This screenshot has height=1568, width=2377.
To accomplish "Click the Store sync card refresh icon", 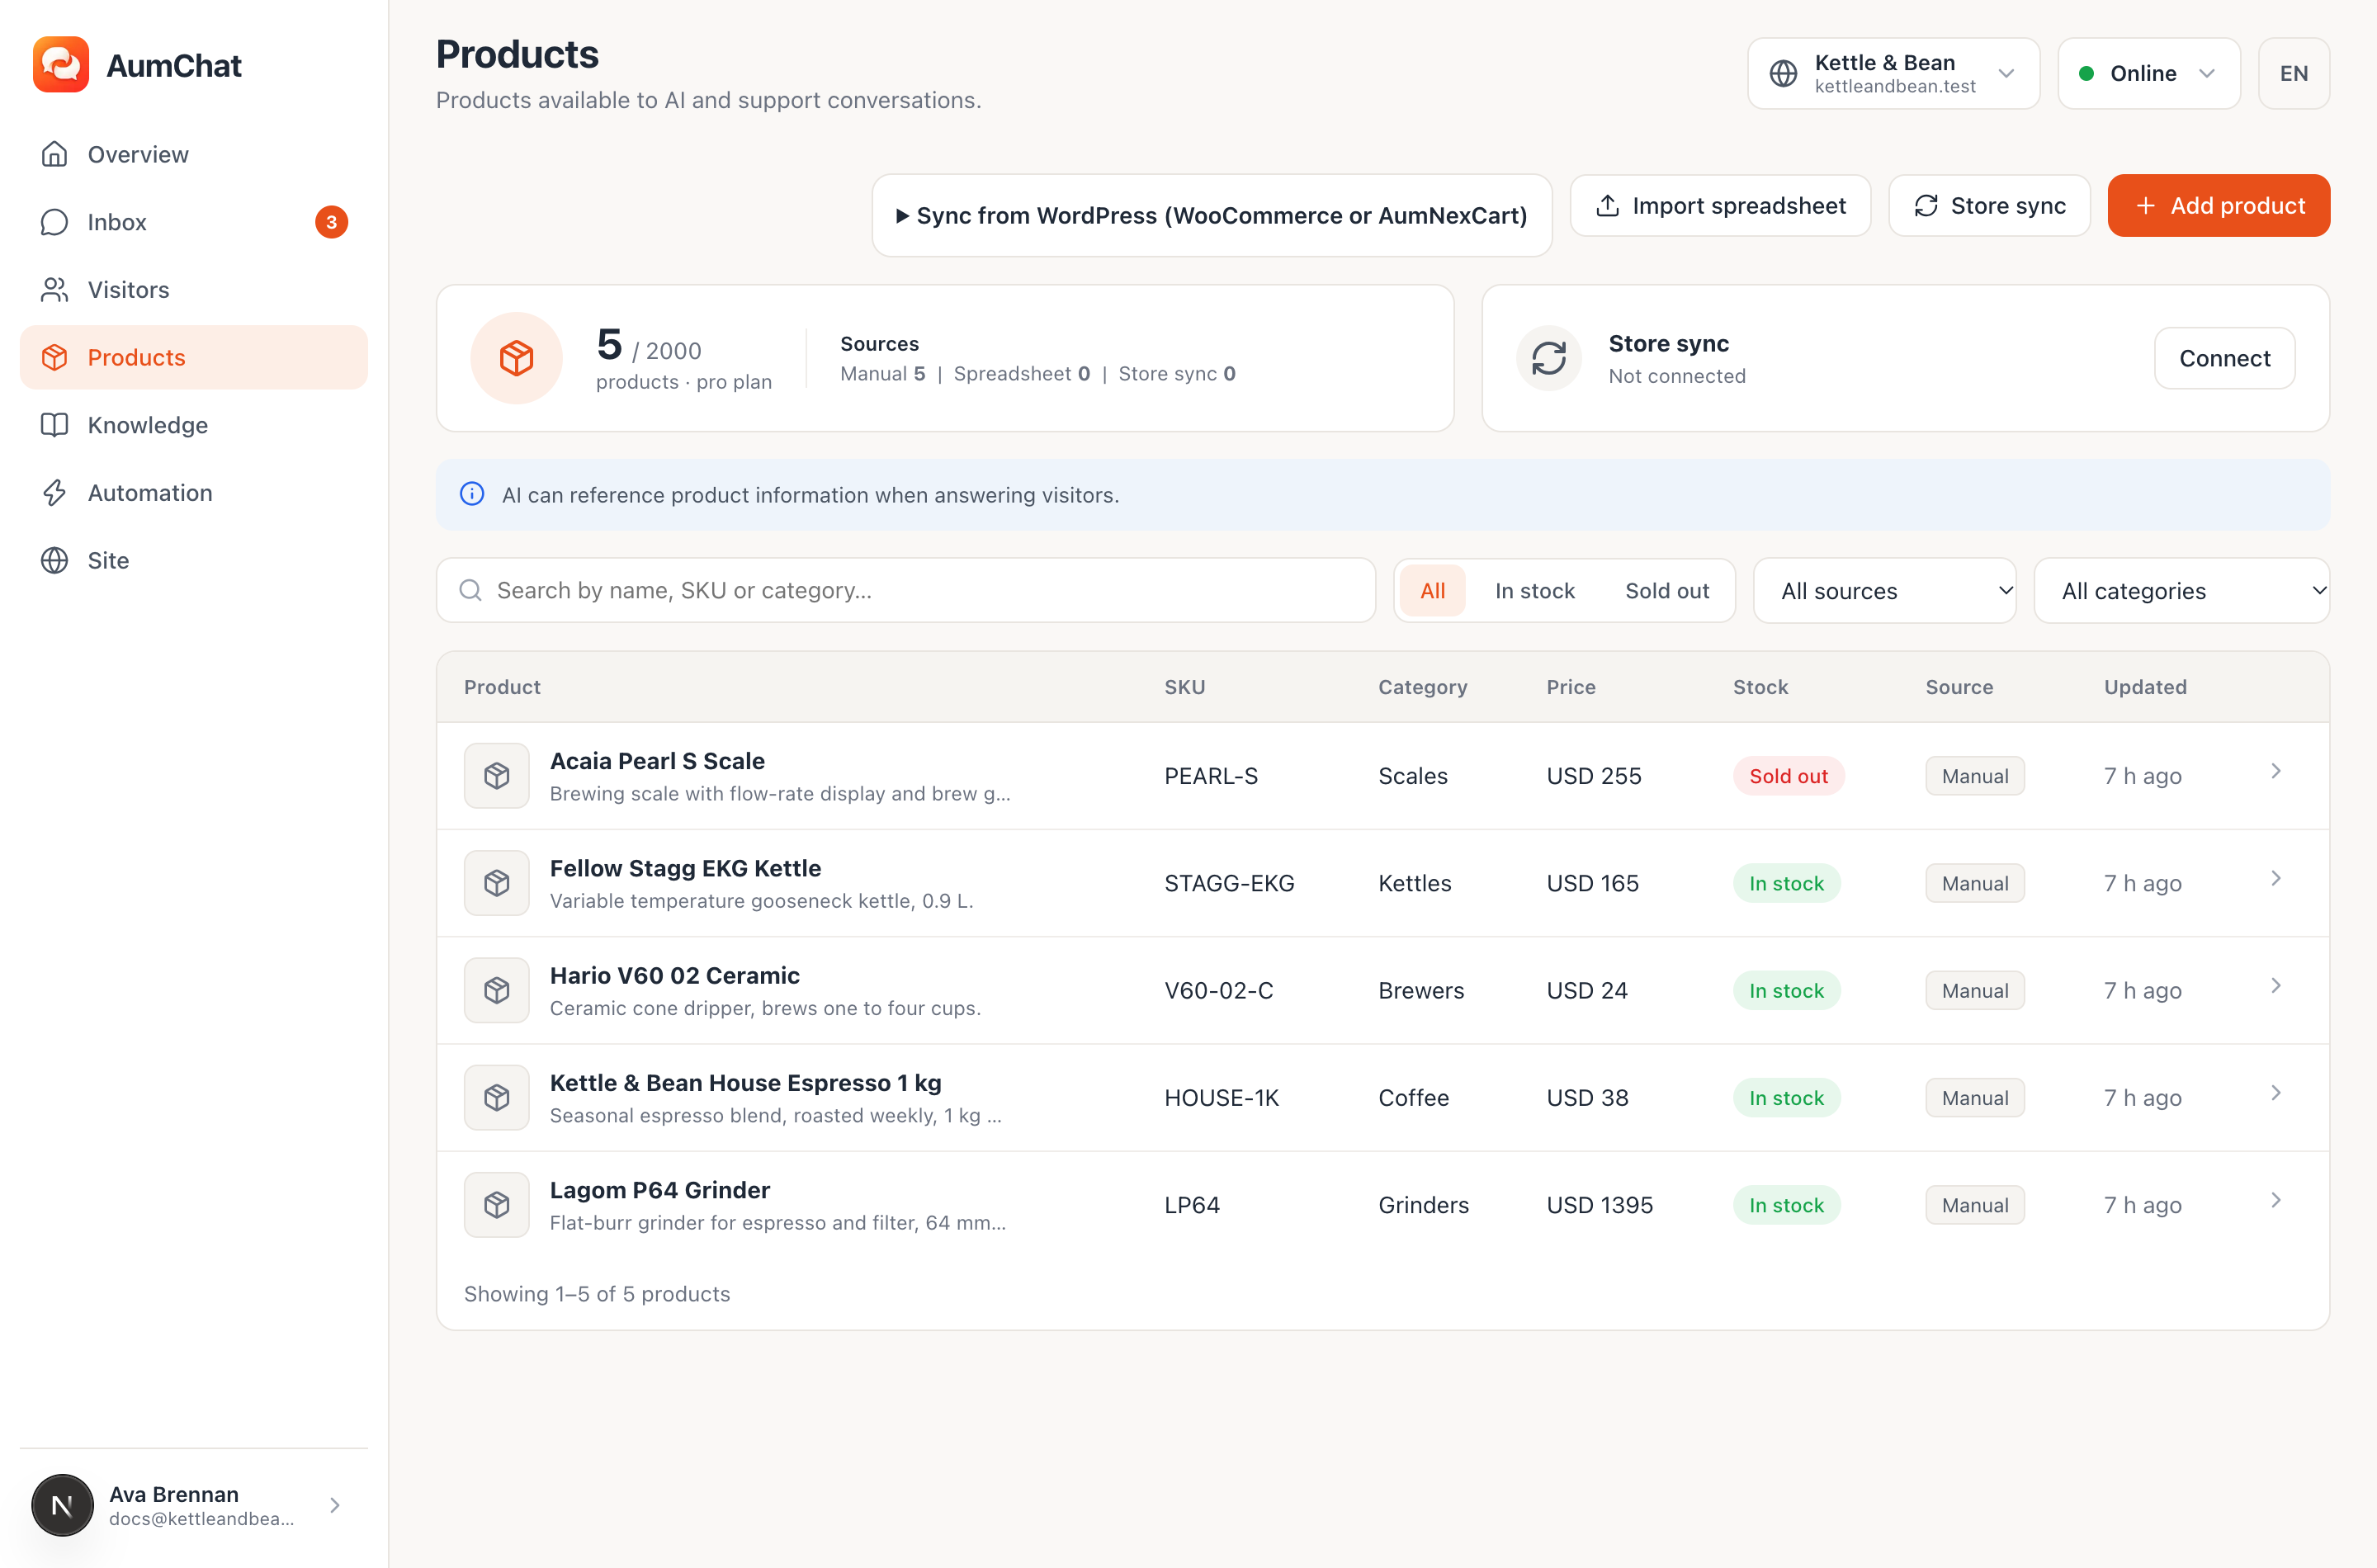I will point(1548,358).
